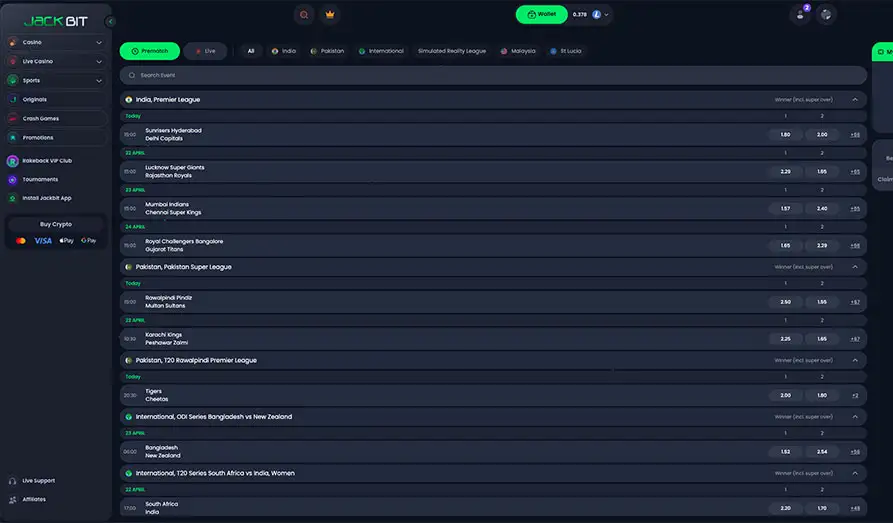Click the Litecoin currency icon
893x523 pixels.
coord(596,15)
